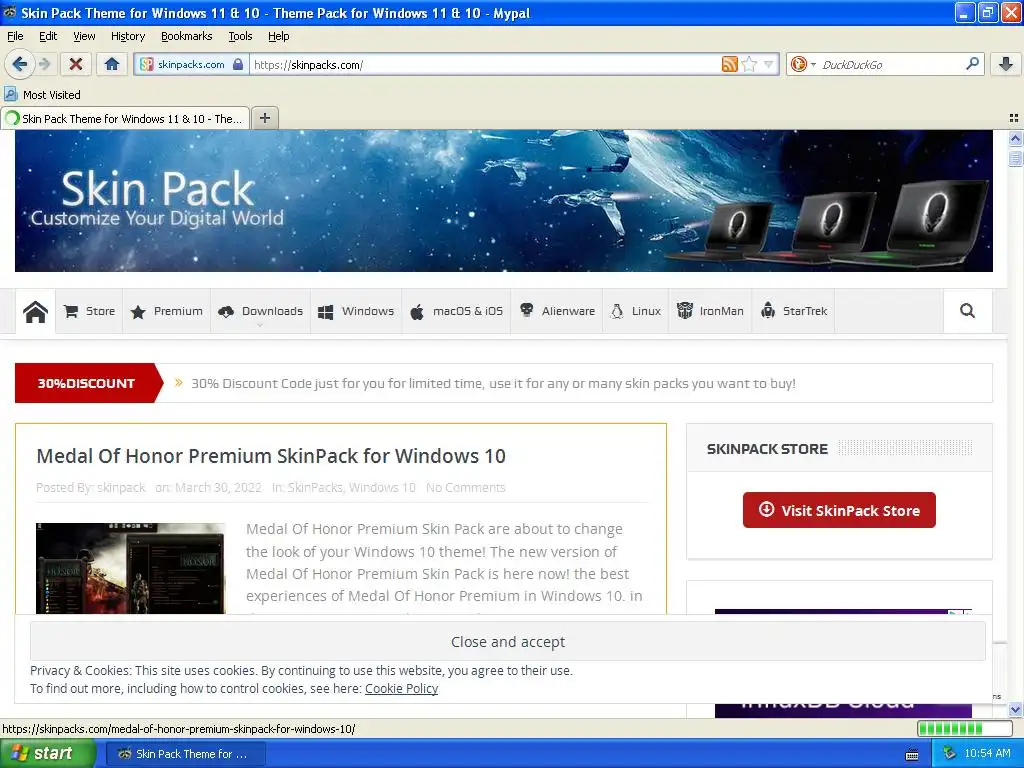Click the No Comments link
This screenshot has height=768, width=1024.
pyautogui.click(x=466, y=487)
